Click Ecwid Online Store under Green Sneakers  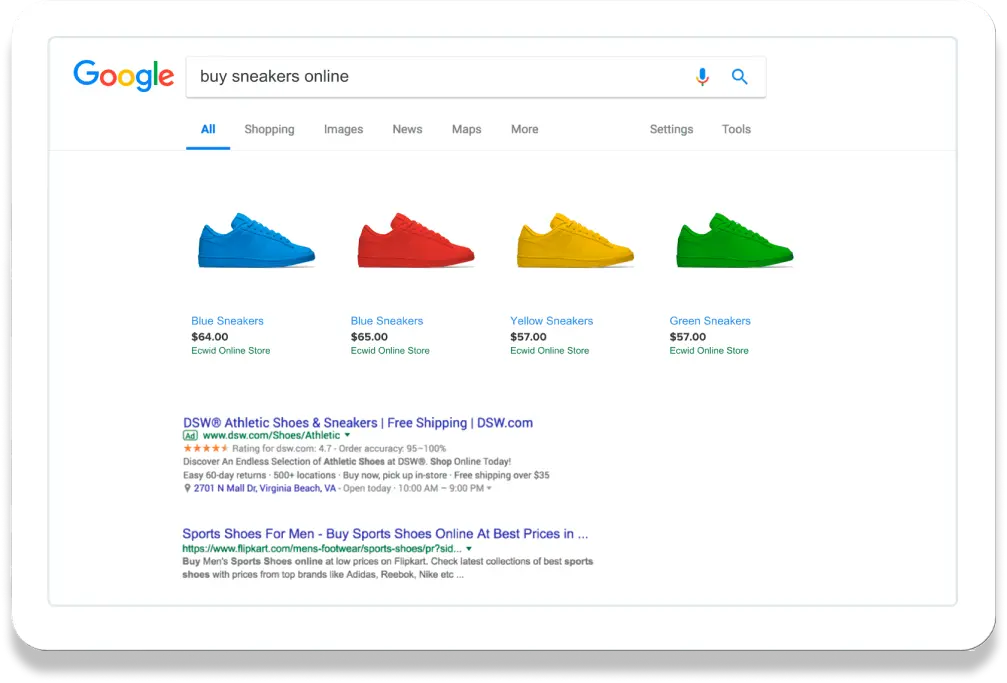(x=709, y=351)
